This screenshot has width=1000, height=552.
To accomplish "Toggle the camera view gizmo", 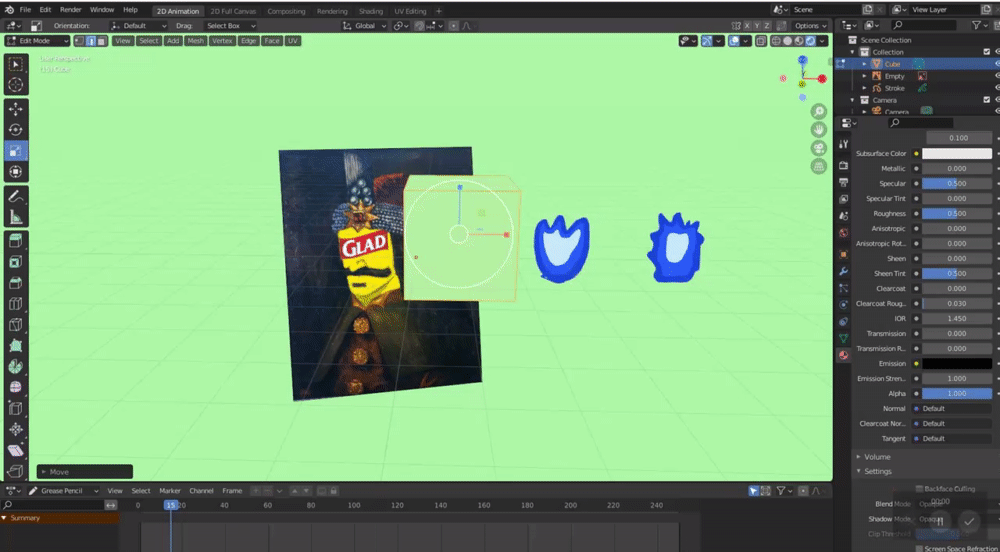I will coord(818,148).
